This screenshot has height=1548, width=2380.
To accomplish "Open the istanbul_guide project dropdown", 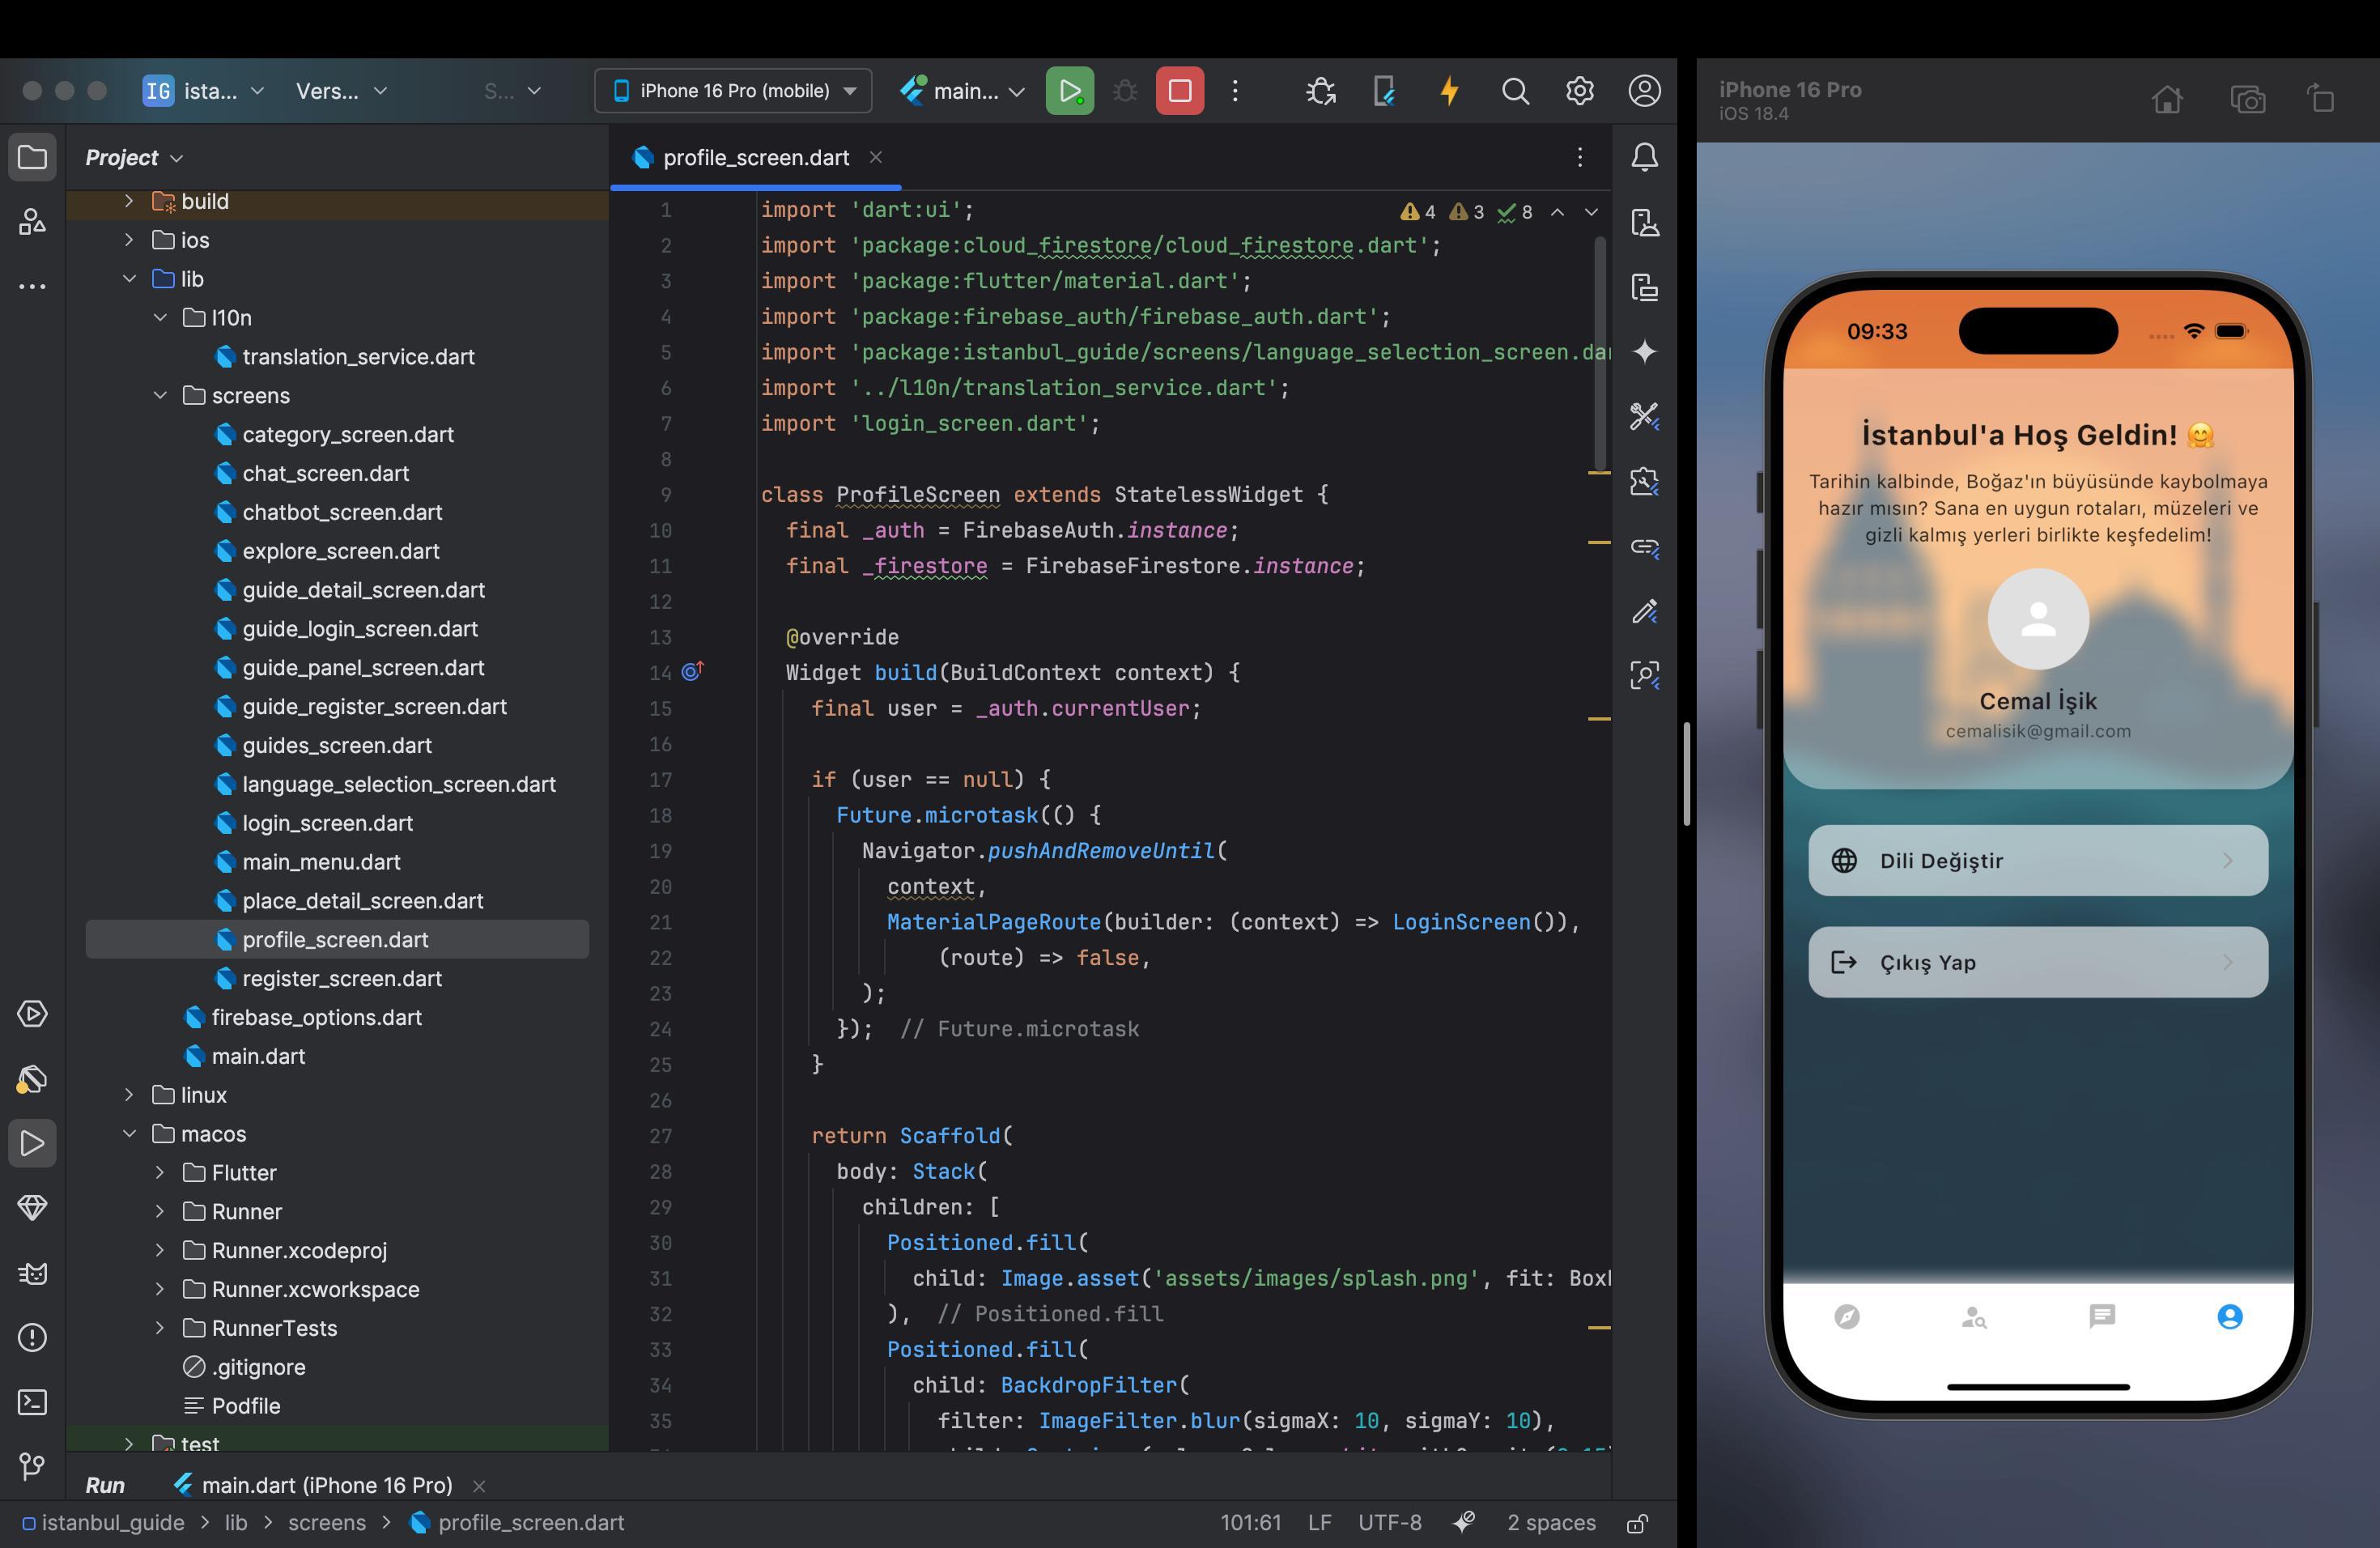I will (205, 91).
